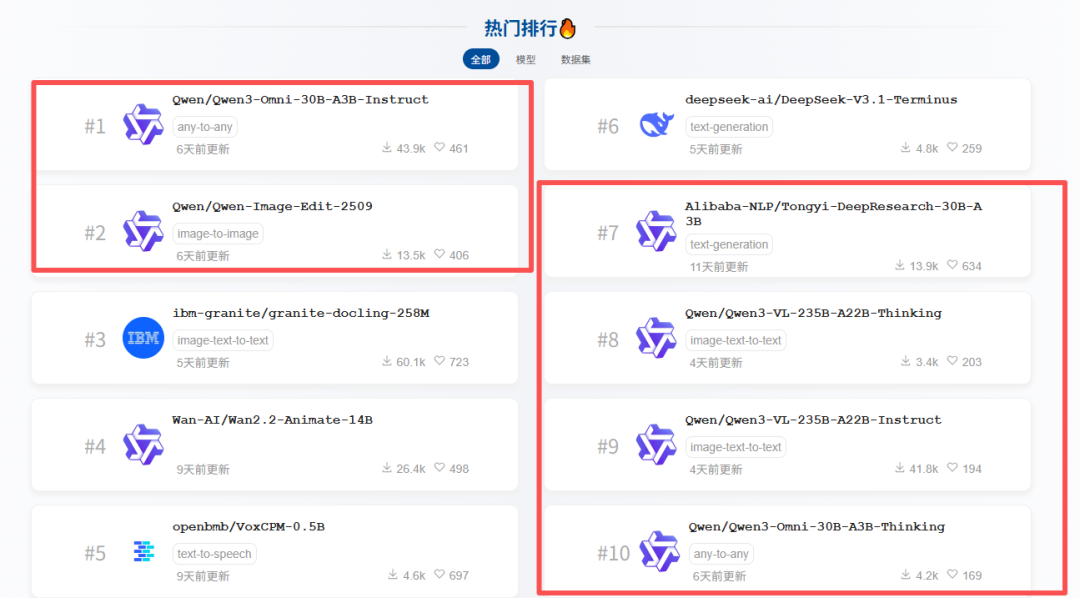The width and height of the screenshot is (1080, 598).
Task: Click any-to-any tag on #10 card
Action: [721, 554]
